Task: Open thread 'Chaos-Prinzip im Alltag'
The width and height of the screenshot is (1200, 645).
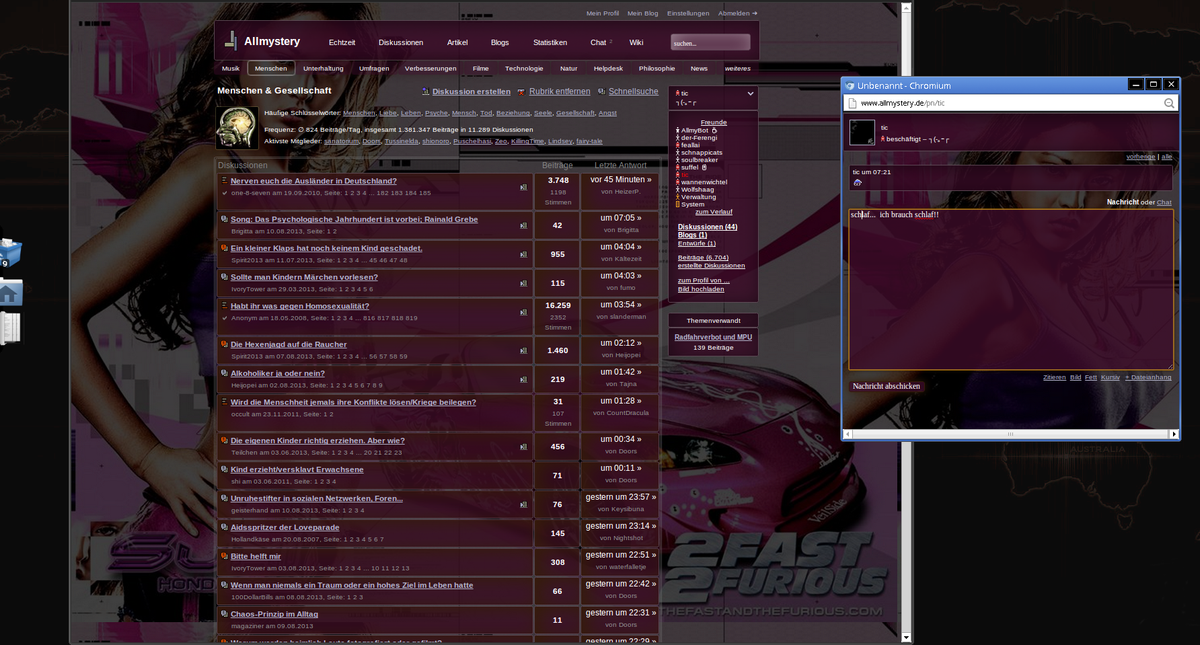Action: [x=275, y=614]
